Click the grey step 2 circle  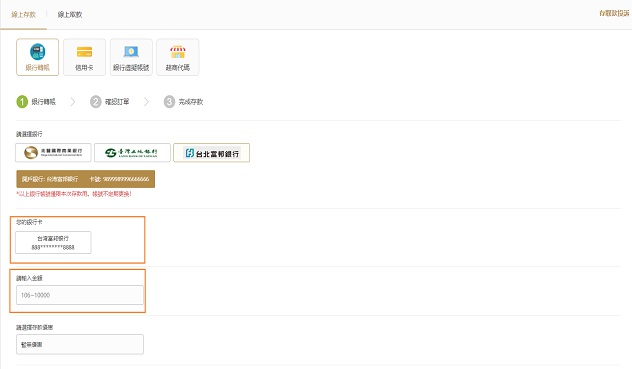[96, 102]
